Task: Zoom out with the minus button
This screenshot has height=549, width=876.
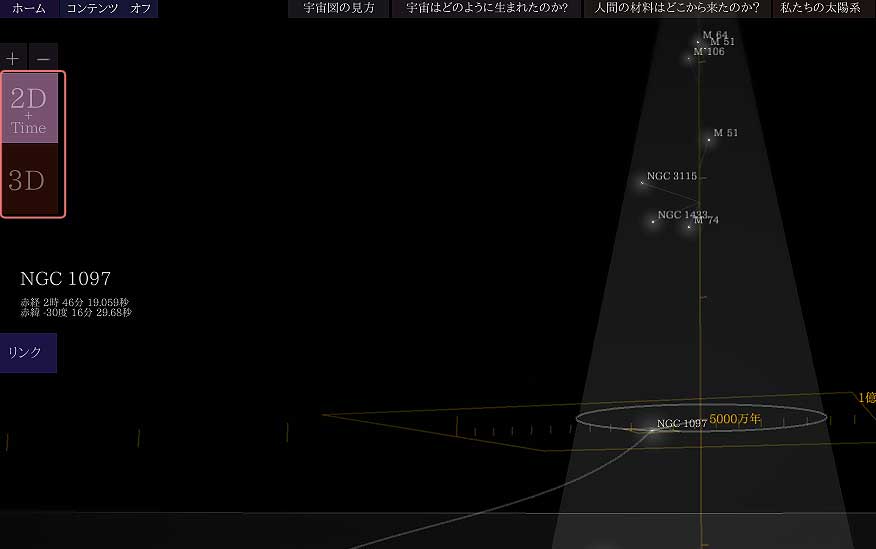Action: [x=43, y=58]
